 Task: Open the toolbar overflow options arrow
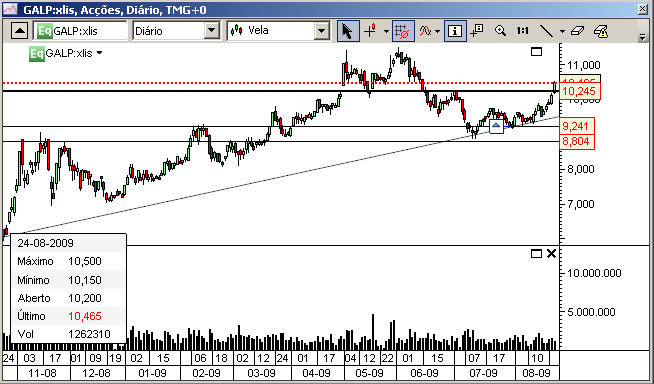[643, 38]
